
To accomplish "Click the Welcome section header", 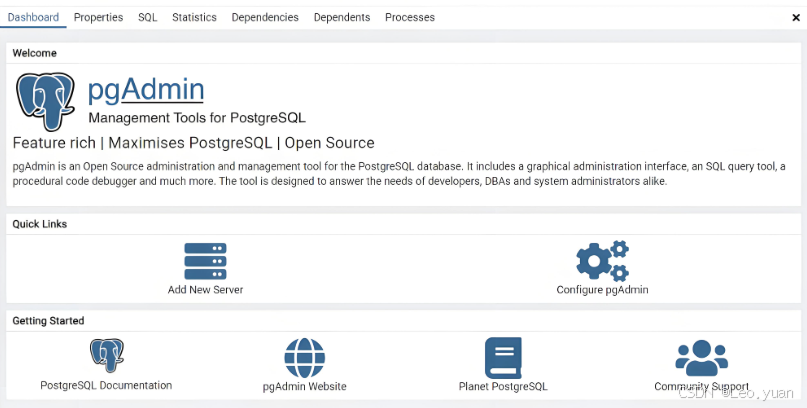I will 34,53.
